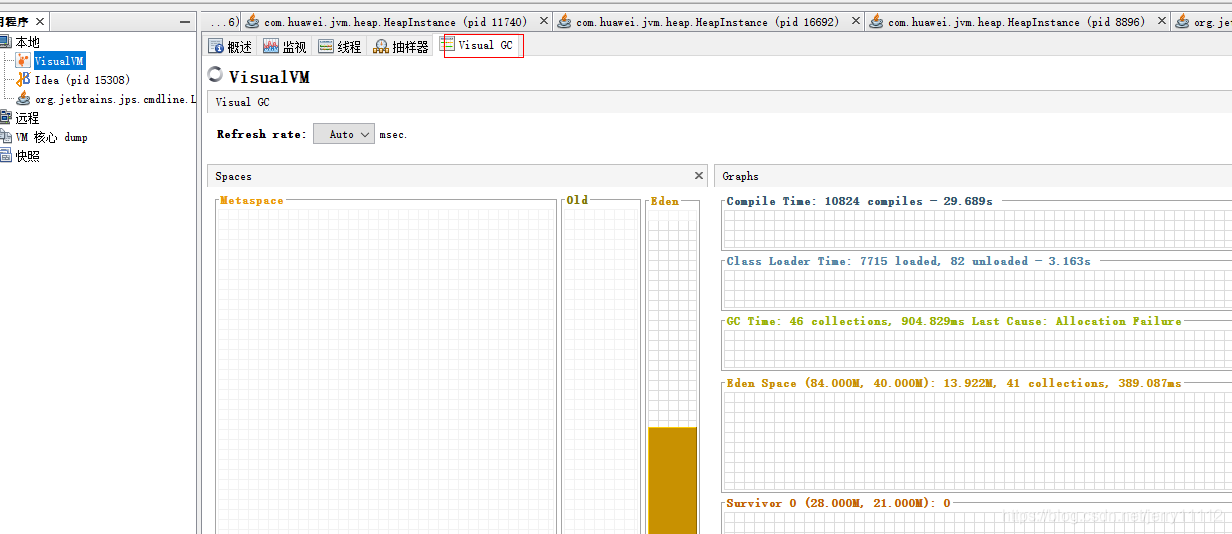Image resolution: width=1232 pixels, height=534 pixels.
Task: Click the 远程 (Remote) network icon
Action: coord(5,118)
